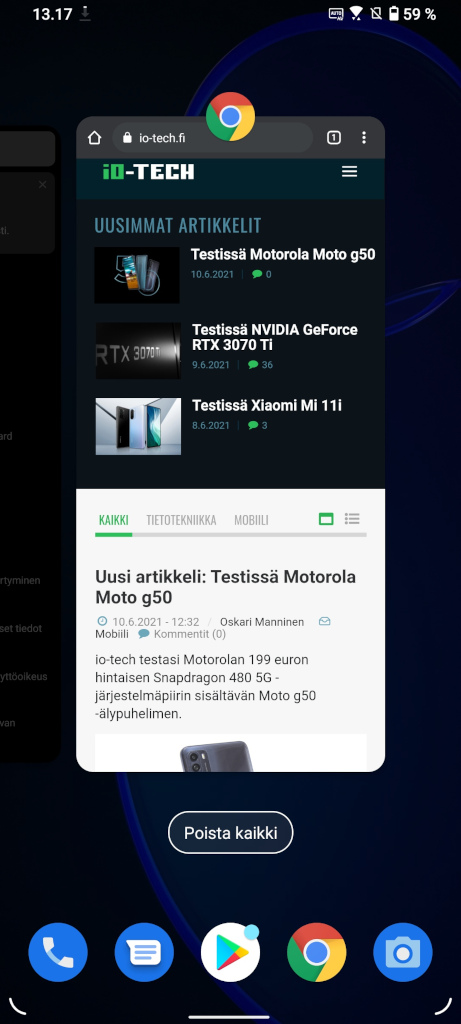Switch to the MOBIILI tab
Viewport: 461px width, 1024px height.
(251, 520)
